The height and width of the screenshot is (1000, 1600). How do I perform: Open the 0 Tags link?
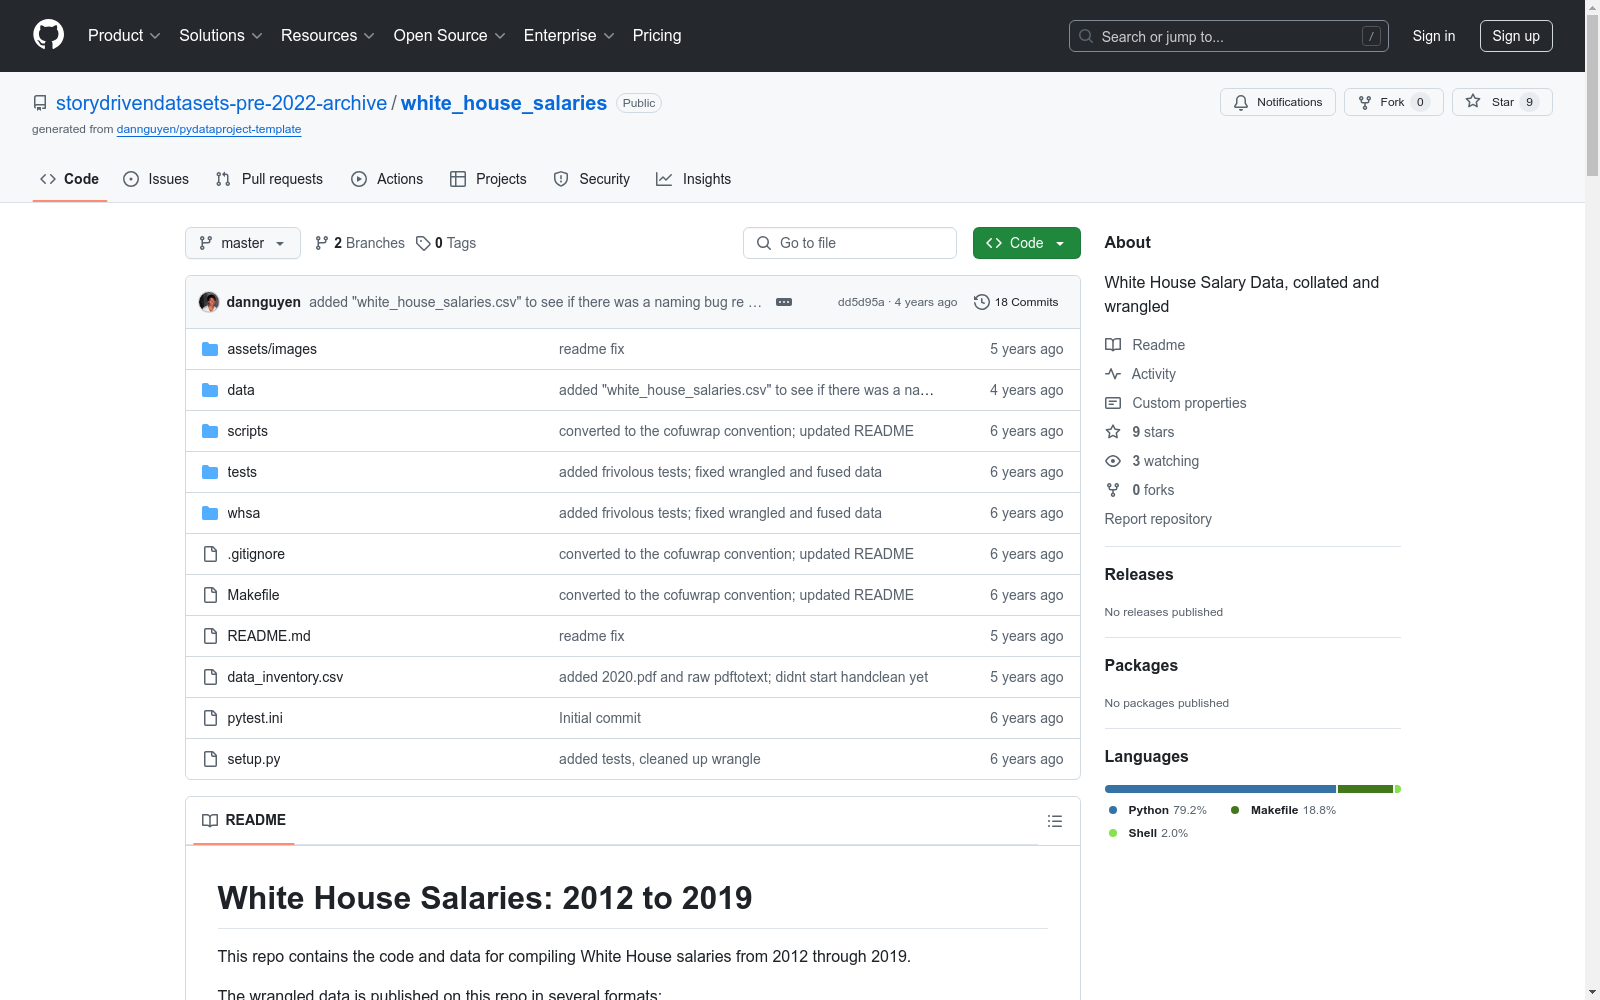click(x=446, y=243)
